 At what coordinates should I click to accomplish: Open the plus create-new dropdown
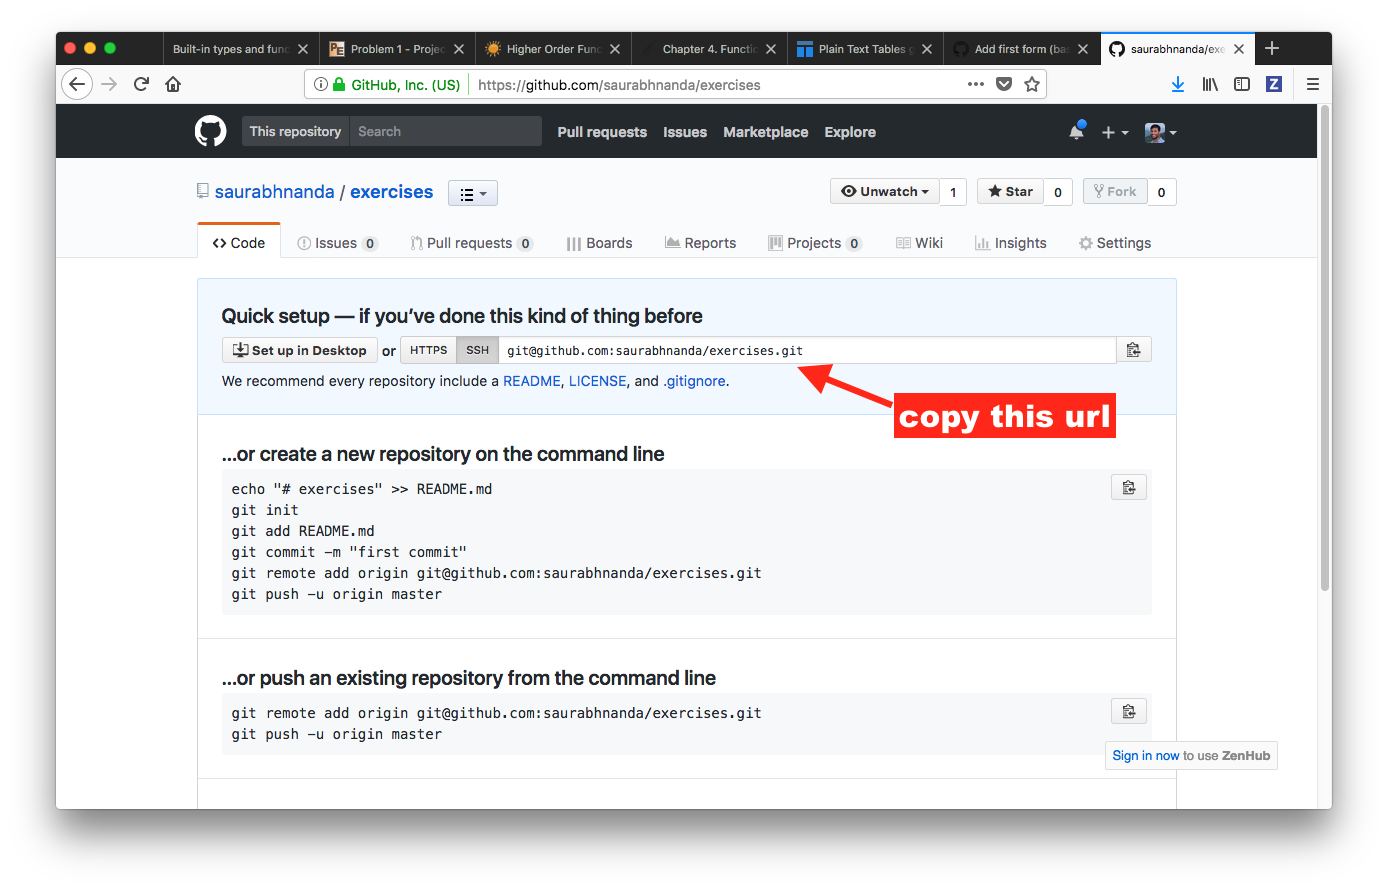pyautogui.click(x=1114, y=132)
